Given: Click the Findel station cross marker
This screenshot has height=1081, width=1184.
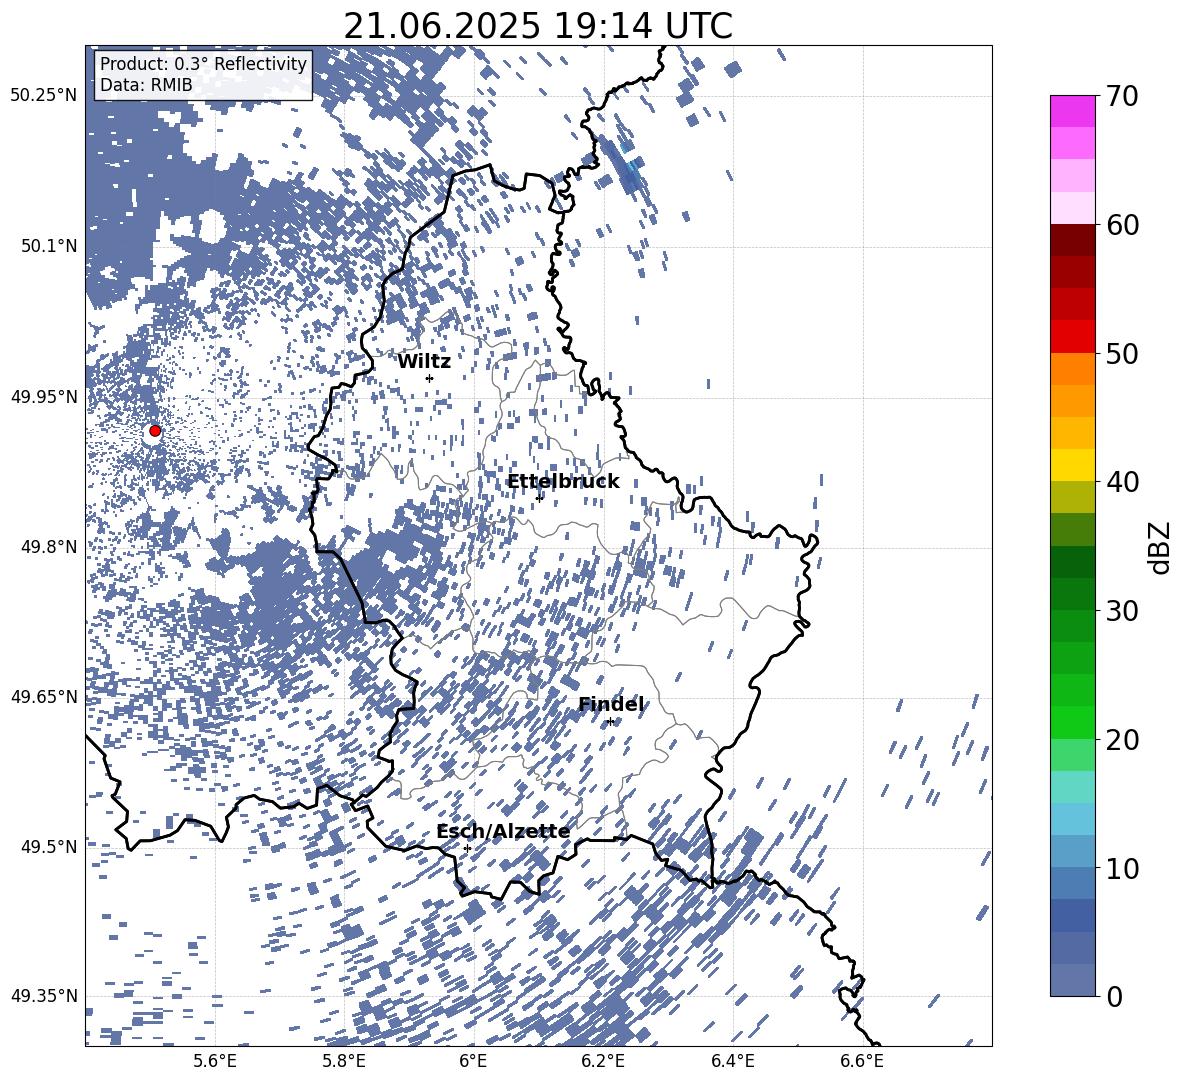Looking at the screenshot, I should coord(610,722).
